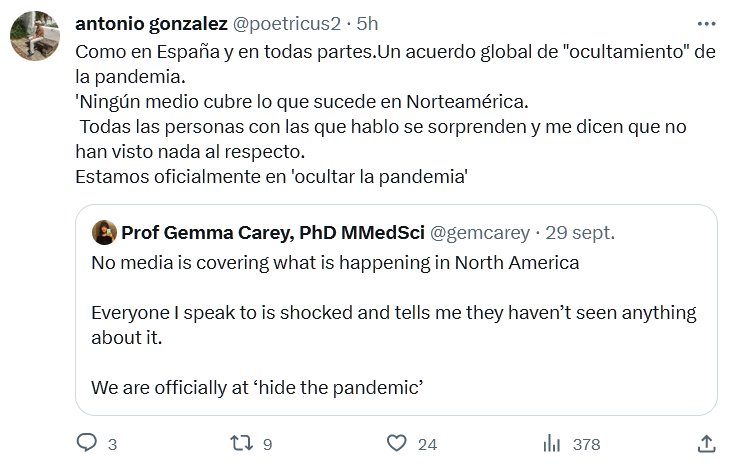Screen dimensions: 738x470
Task: Click Gemma Carey's small profile avatar
Action: point(104,232)
